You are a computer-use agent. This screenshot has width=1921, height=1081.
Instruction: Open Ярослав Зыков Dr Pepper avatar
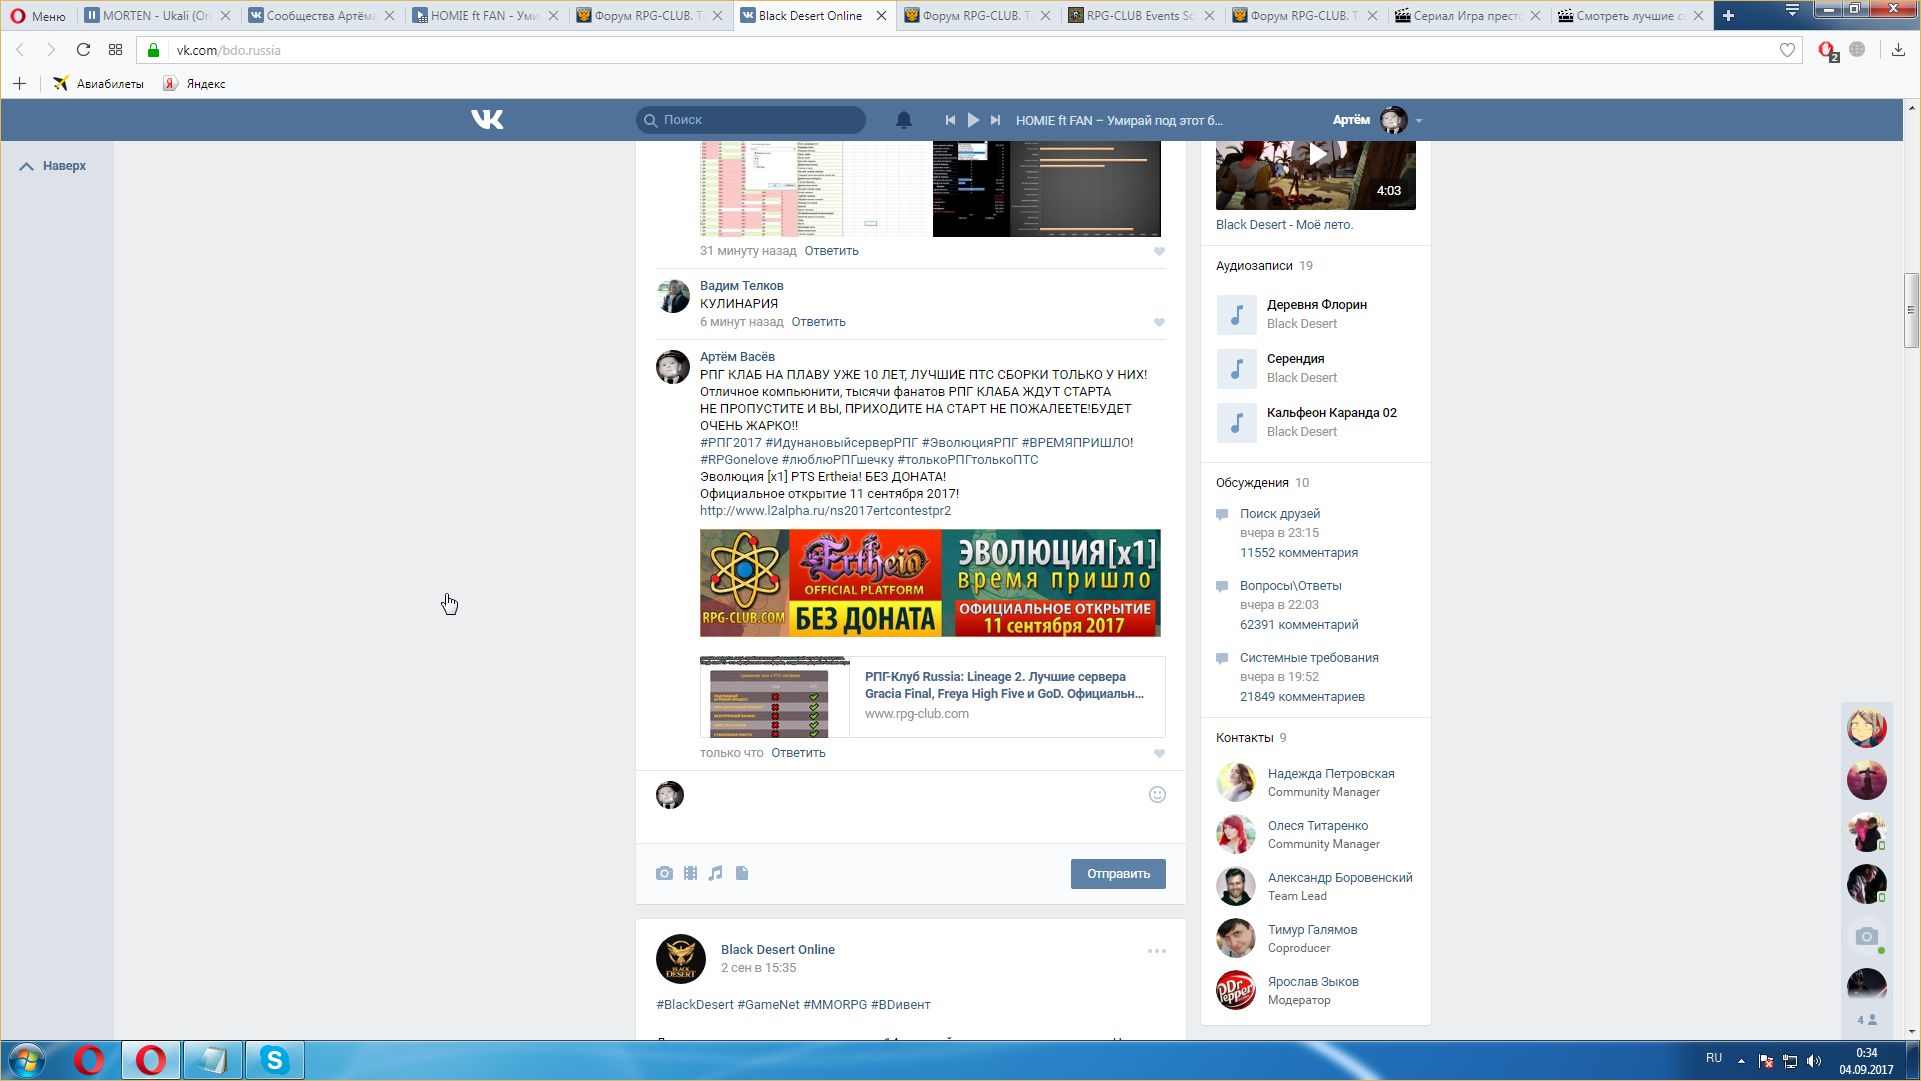click(1236, 990)
